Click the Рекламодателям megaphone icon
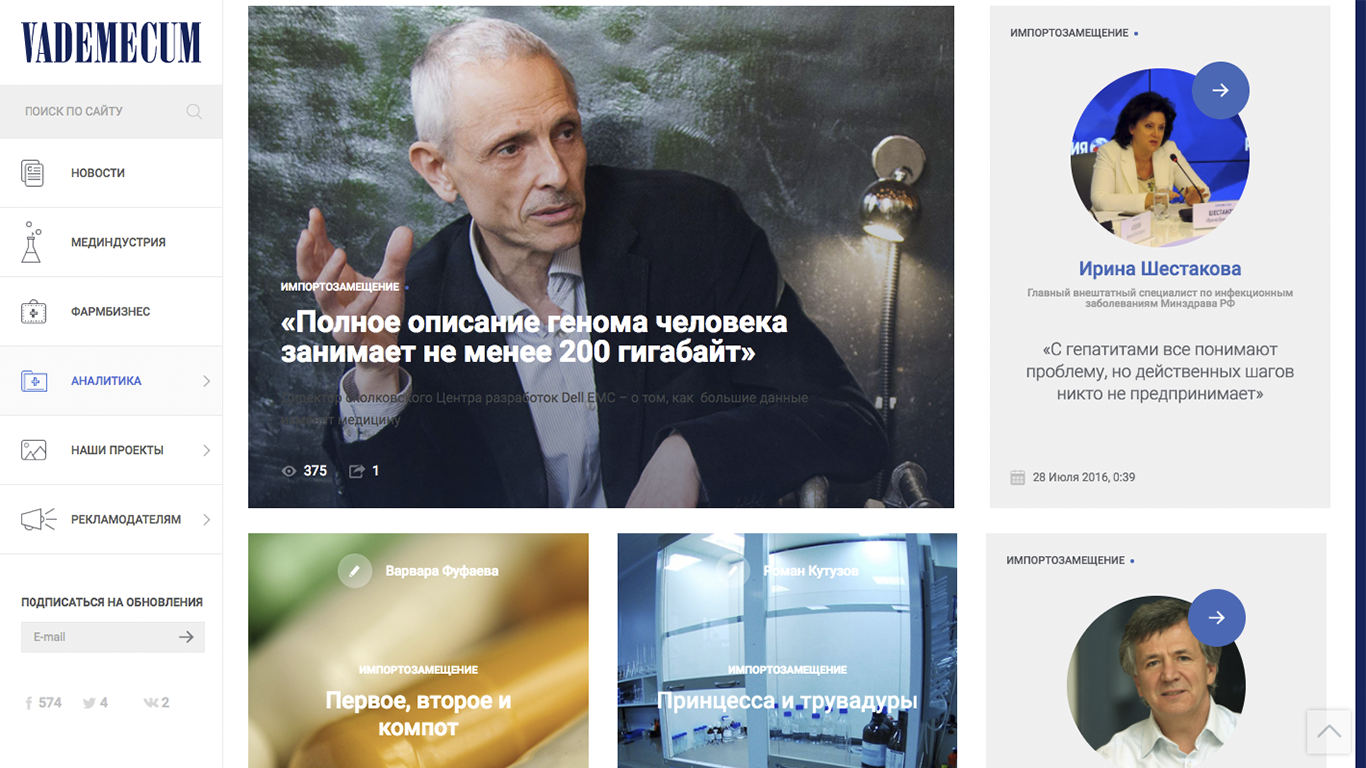The width and height of the screenshot is (1366, 768). [x=38, y=519]
